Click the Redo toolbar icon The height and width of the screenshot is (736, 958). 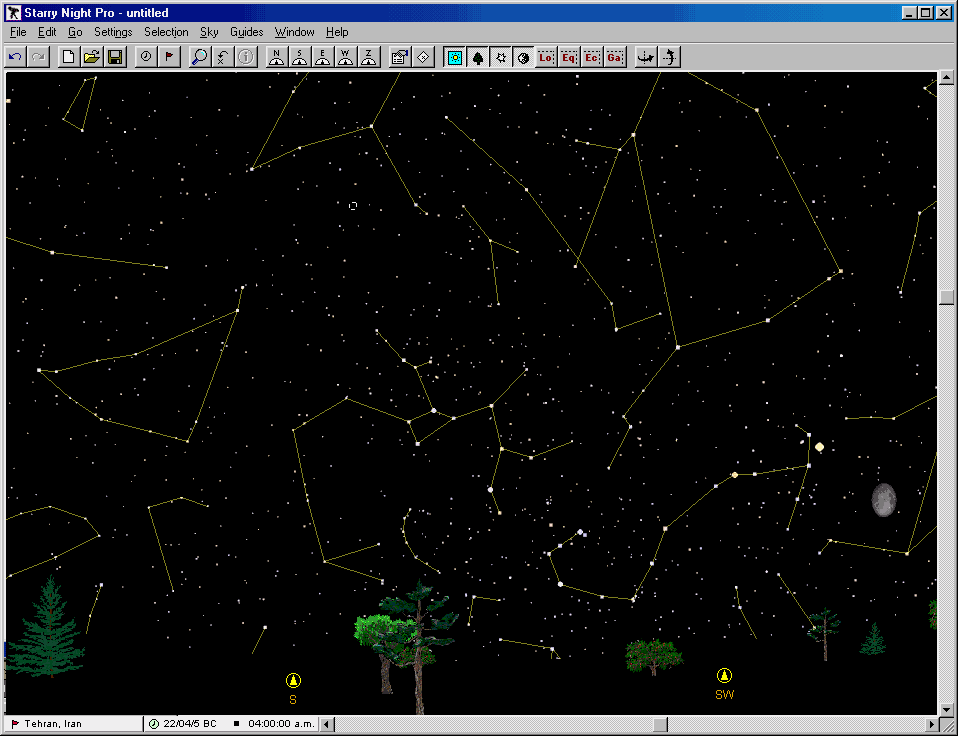pos(38,57)
